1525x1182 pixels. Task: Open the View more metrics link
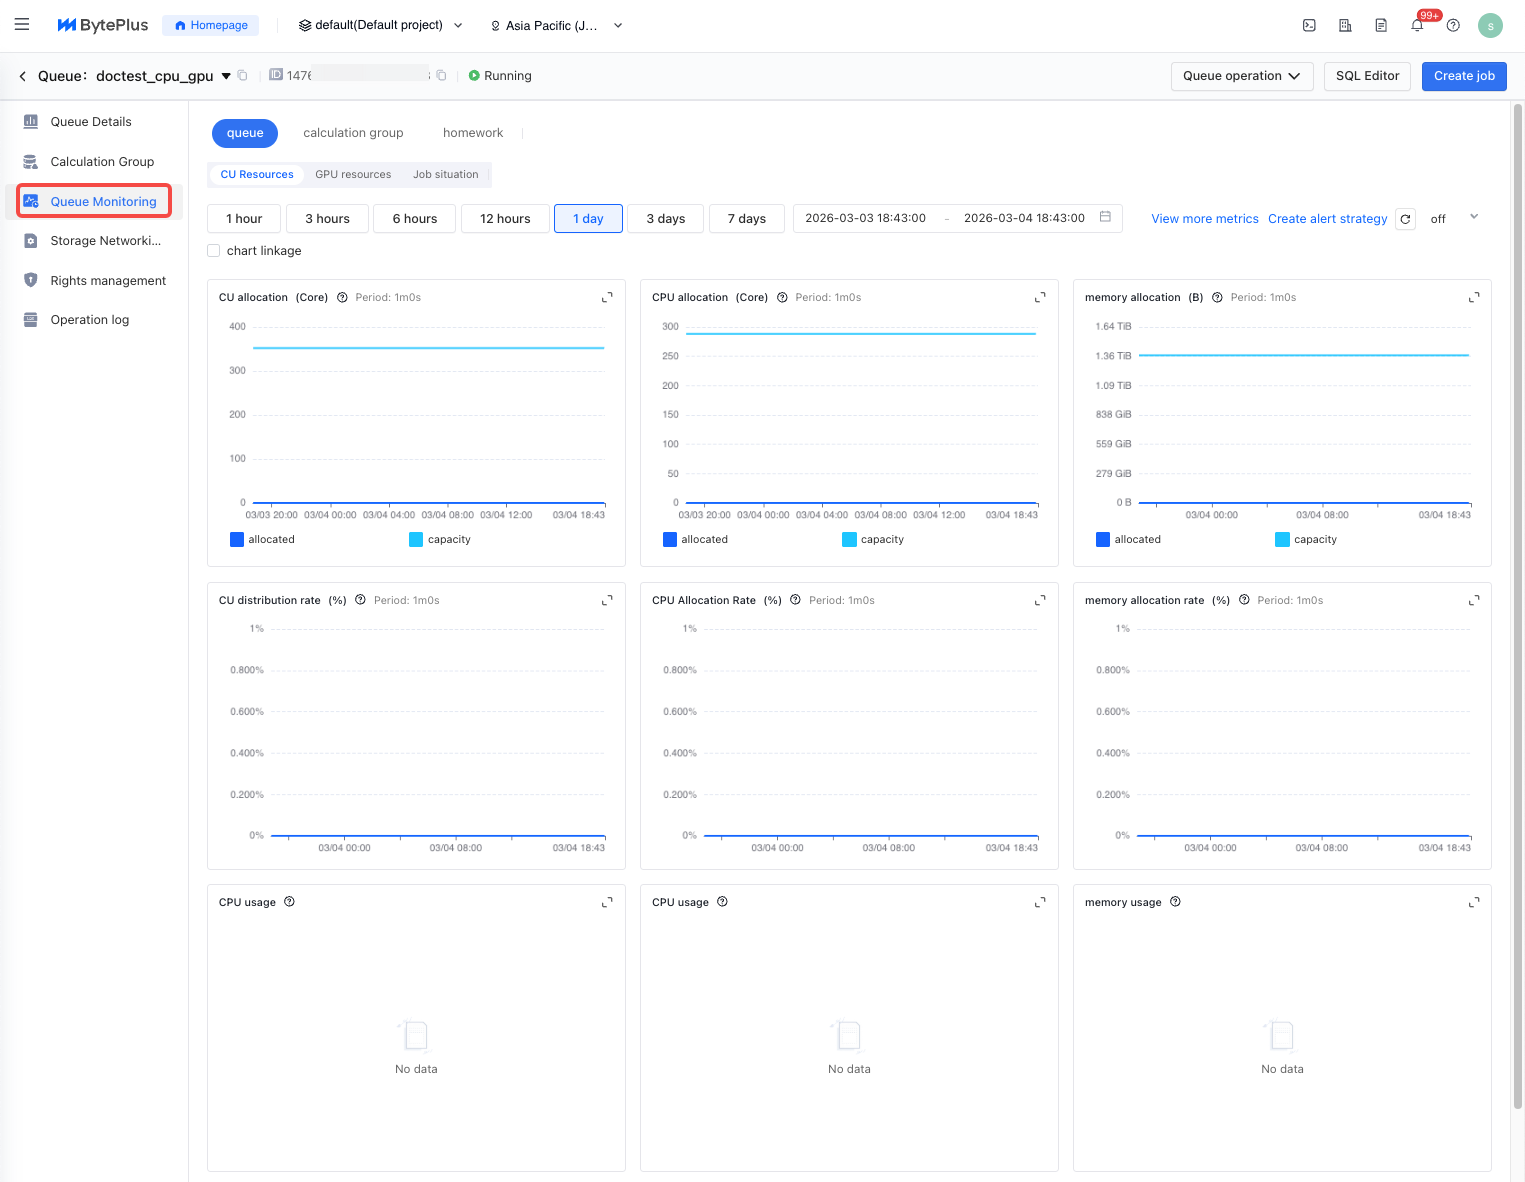coord(1204,219)
